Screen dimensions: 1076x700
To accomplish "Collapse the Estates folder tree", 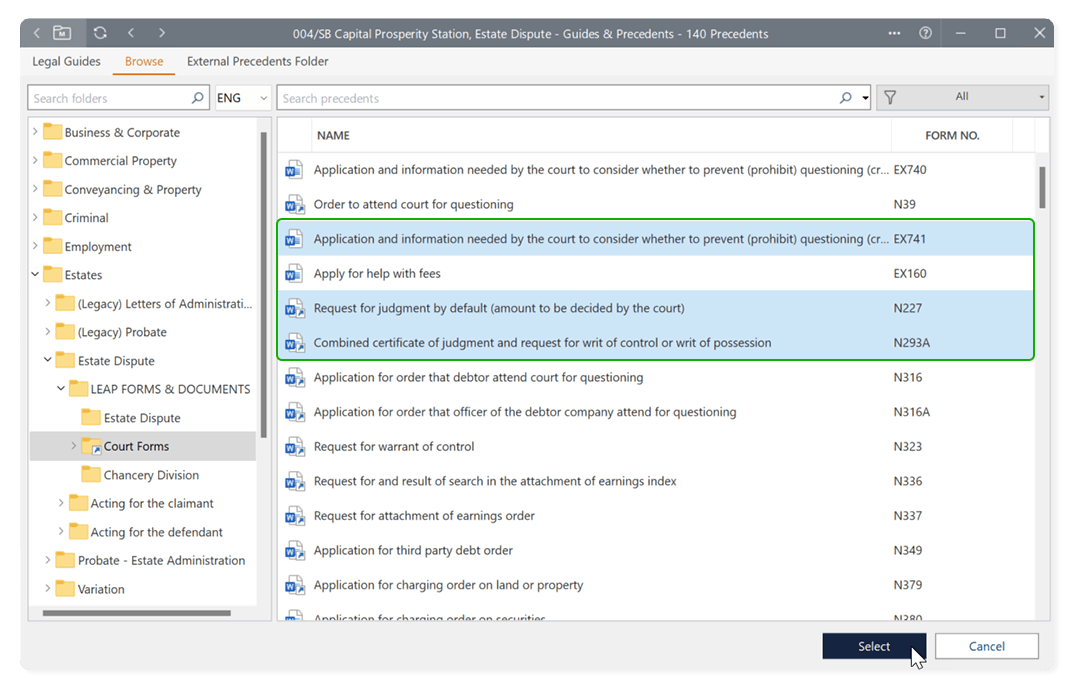I will [36, 275].
